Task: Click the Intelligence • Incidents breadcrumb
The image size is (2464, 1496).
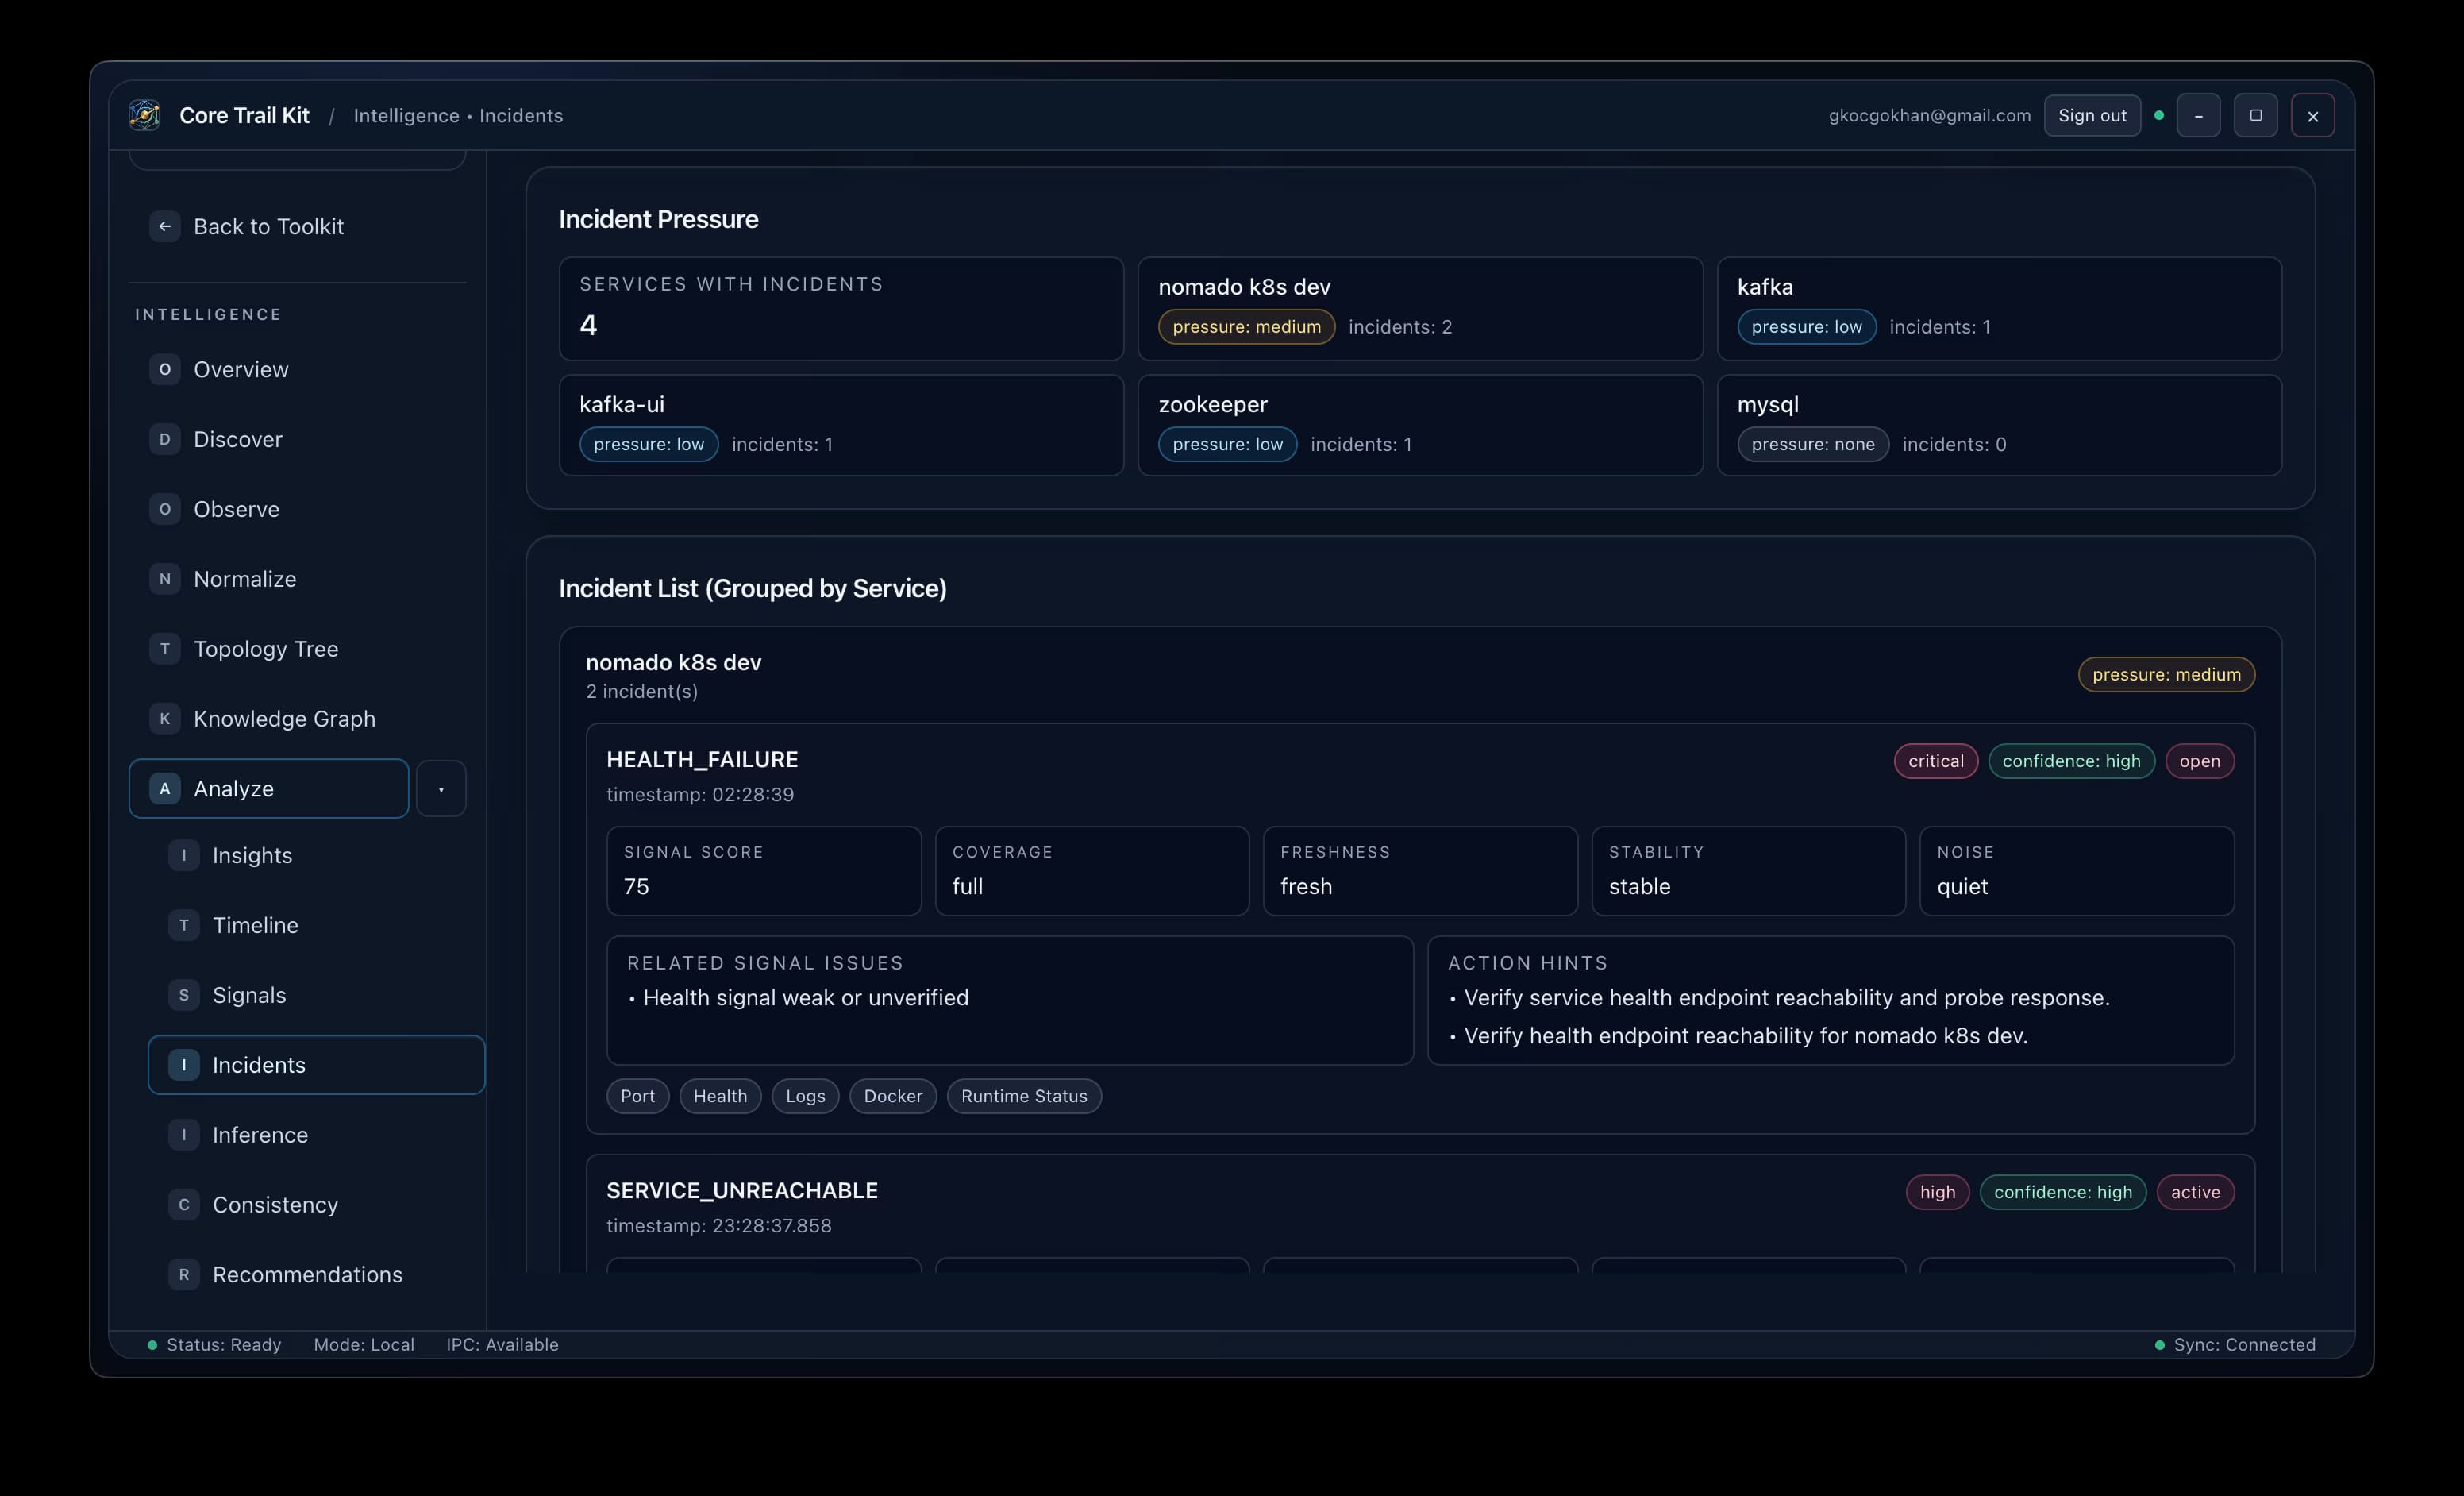Action: 458,115
